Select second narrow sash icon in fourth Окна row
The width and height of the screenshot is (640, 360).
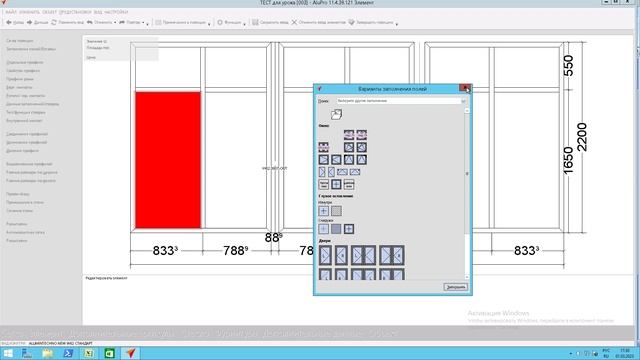coord(331,172)
